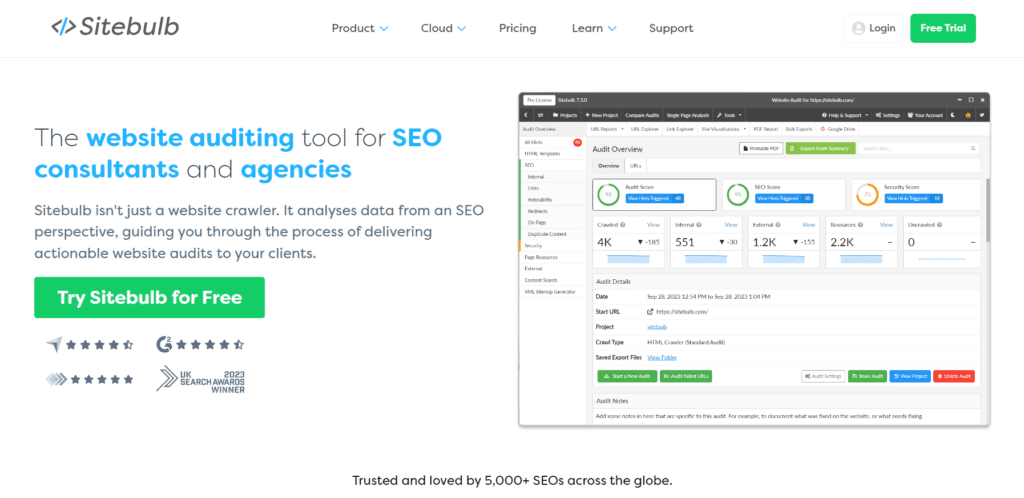Click the Export Audit Summary button
Image resolution: width=1024 pixels, height=498 pixels.
point(820,149)
